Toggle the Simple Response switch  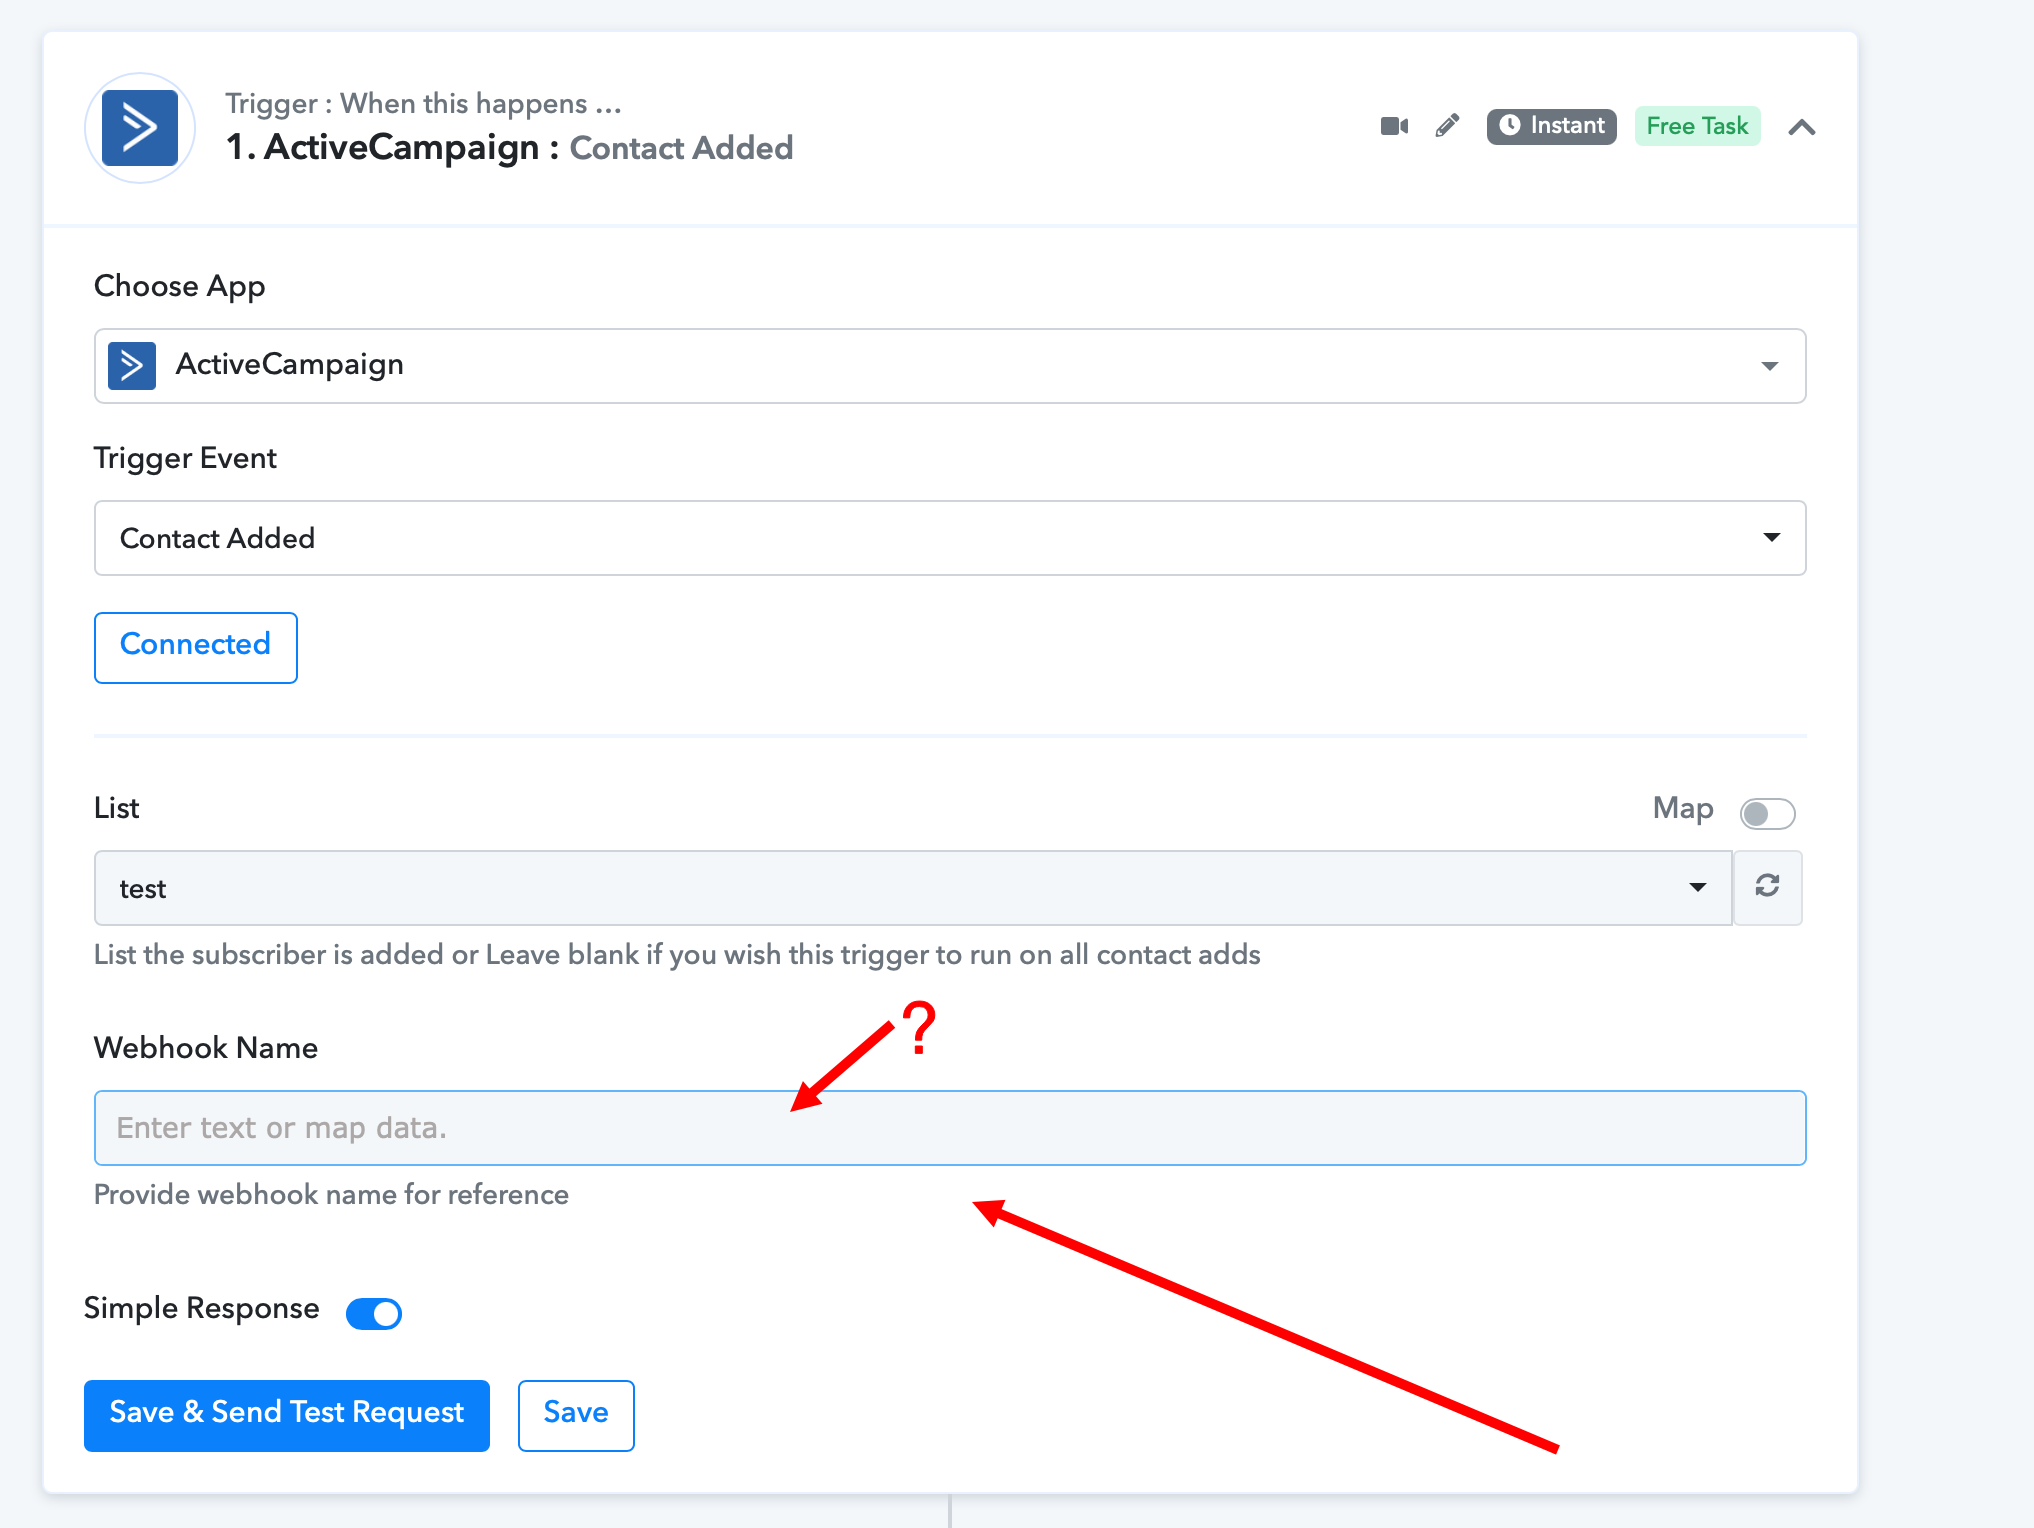click(374, 1313)
